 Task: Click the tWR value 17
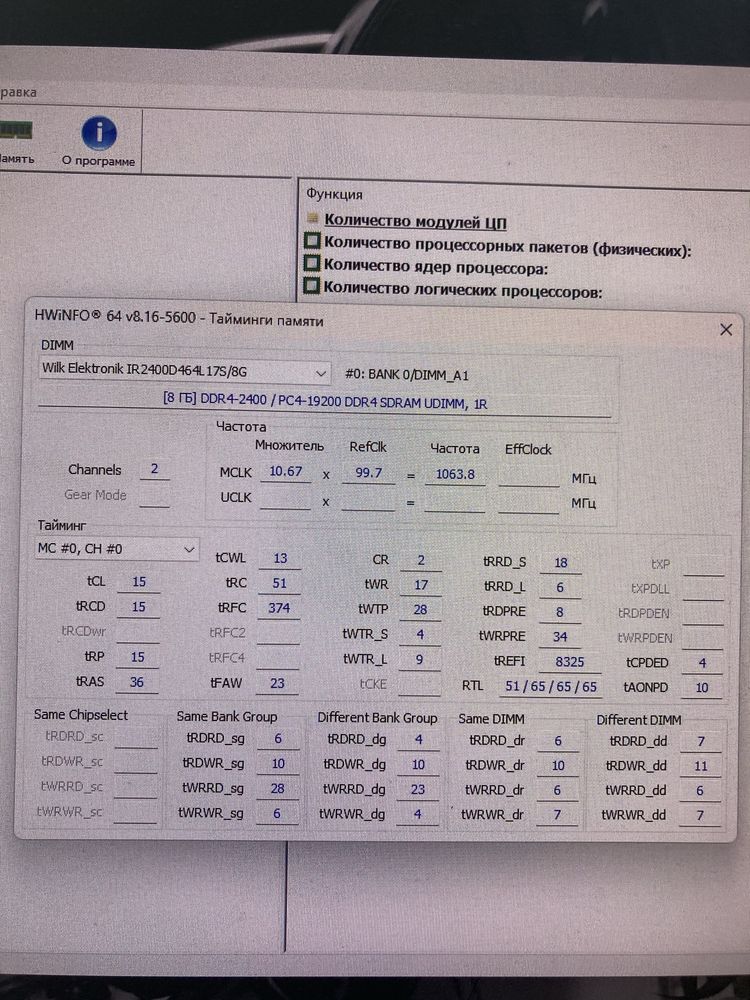[421, 585]
